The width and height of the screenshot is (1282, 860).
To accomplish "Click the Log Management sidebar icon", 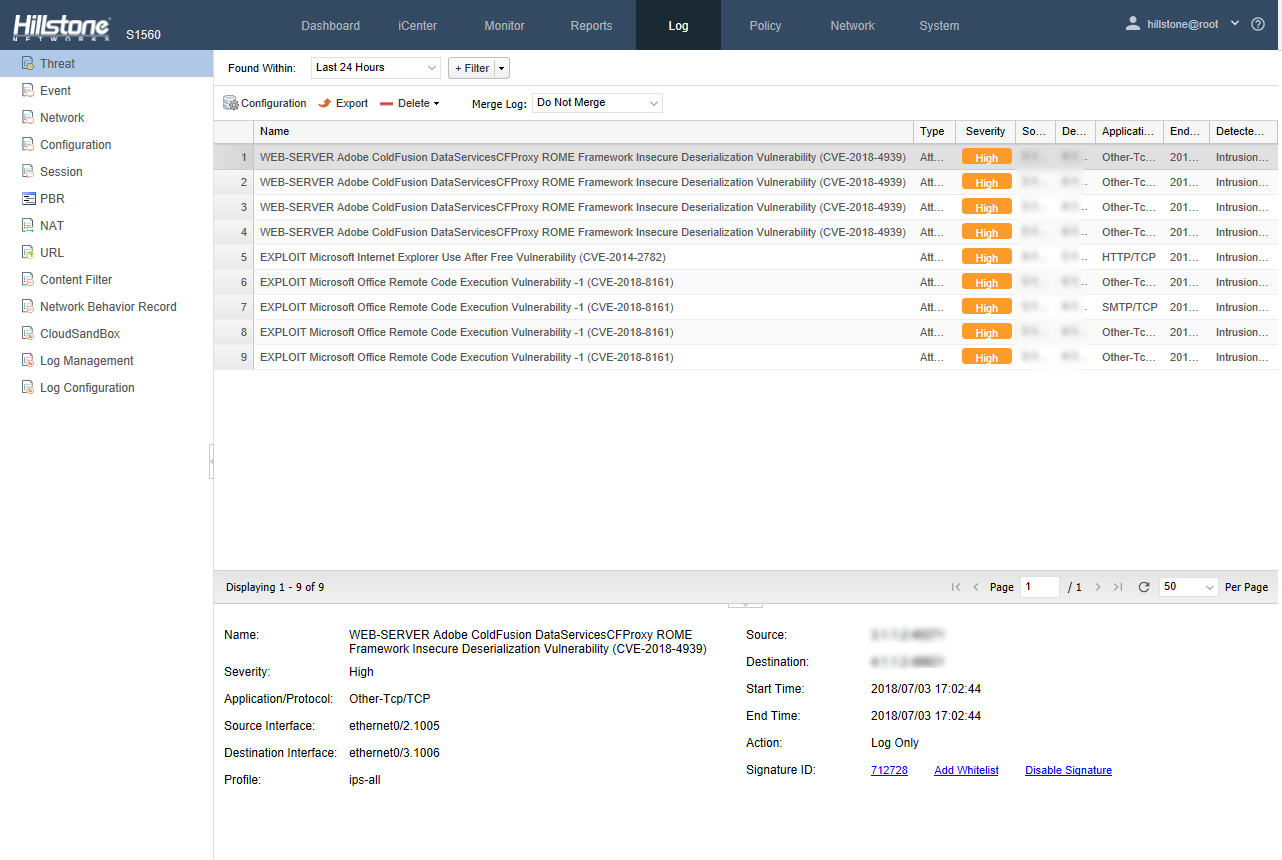I will 28,360.
